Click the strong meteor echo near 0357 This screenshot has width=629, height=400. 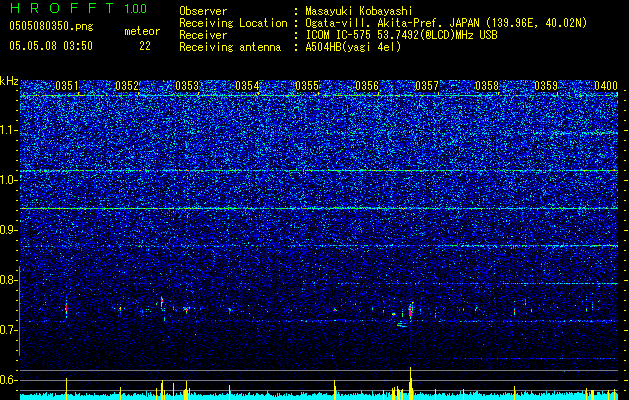(x=411, y=311)
